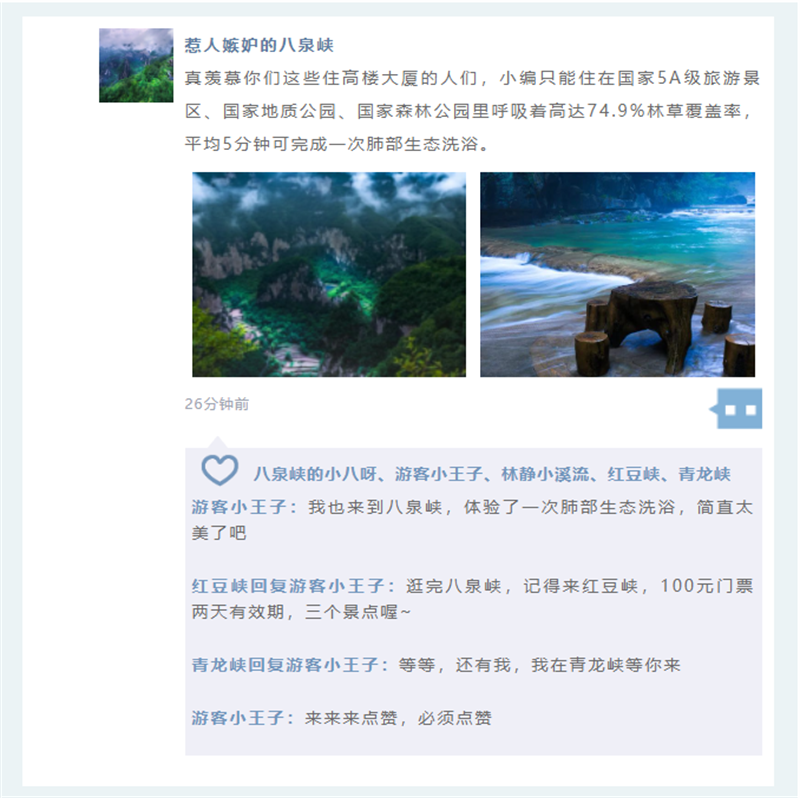Viewport: 800px width, 798px height.
Task: Click the heart like icon
Action: (x=220, y=470)
